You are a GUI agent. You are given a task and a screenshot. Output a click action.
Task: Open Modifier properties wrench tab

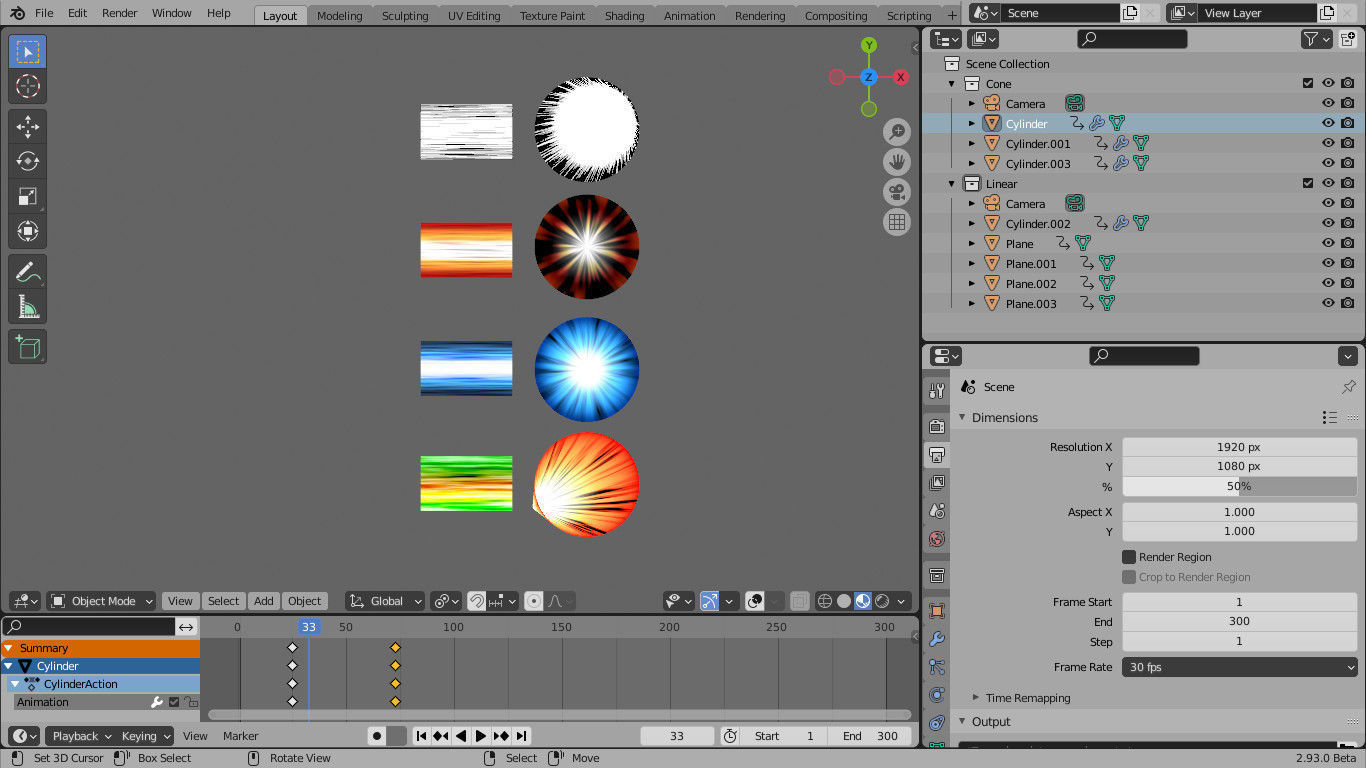[937, 639]
